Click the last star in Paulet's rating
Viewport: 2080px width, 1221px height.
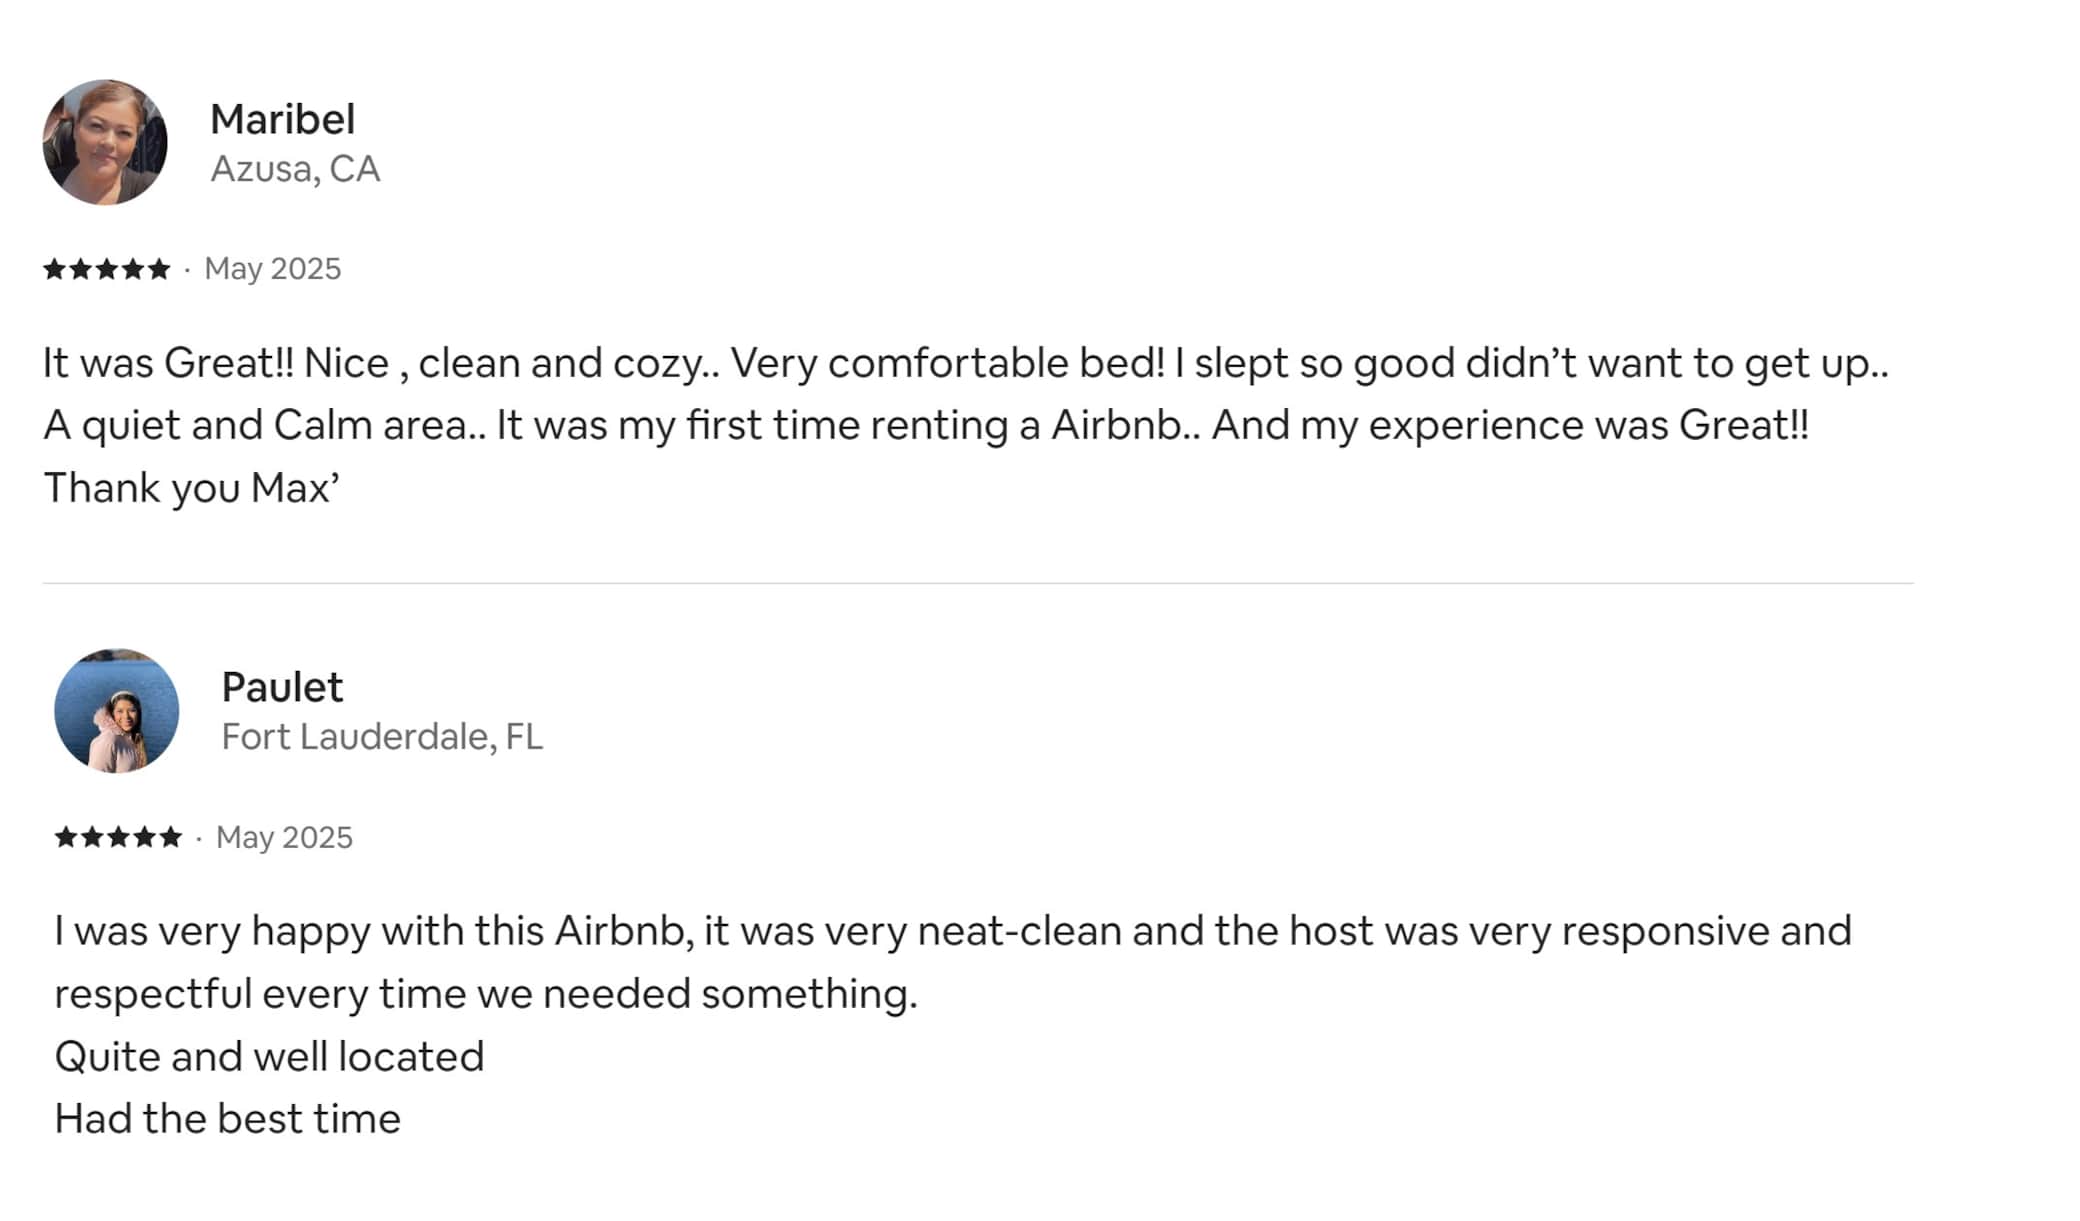tap(171, 836)
